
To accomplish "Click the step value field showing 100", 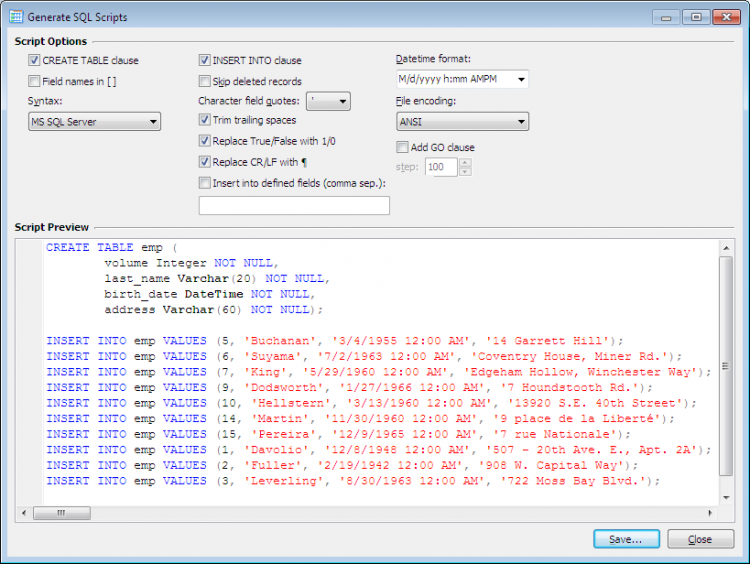I will (x=441, y=167).
